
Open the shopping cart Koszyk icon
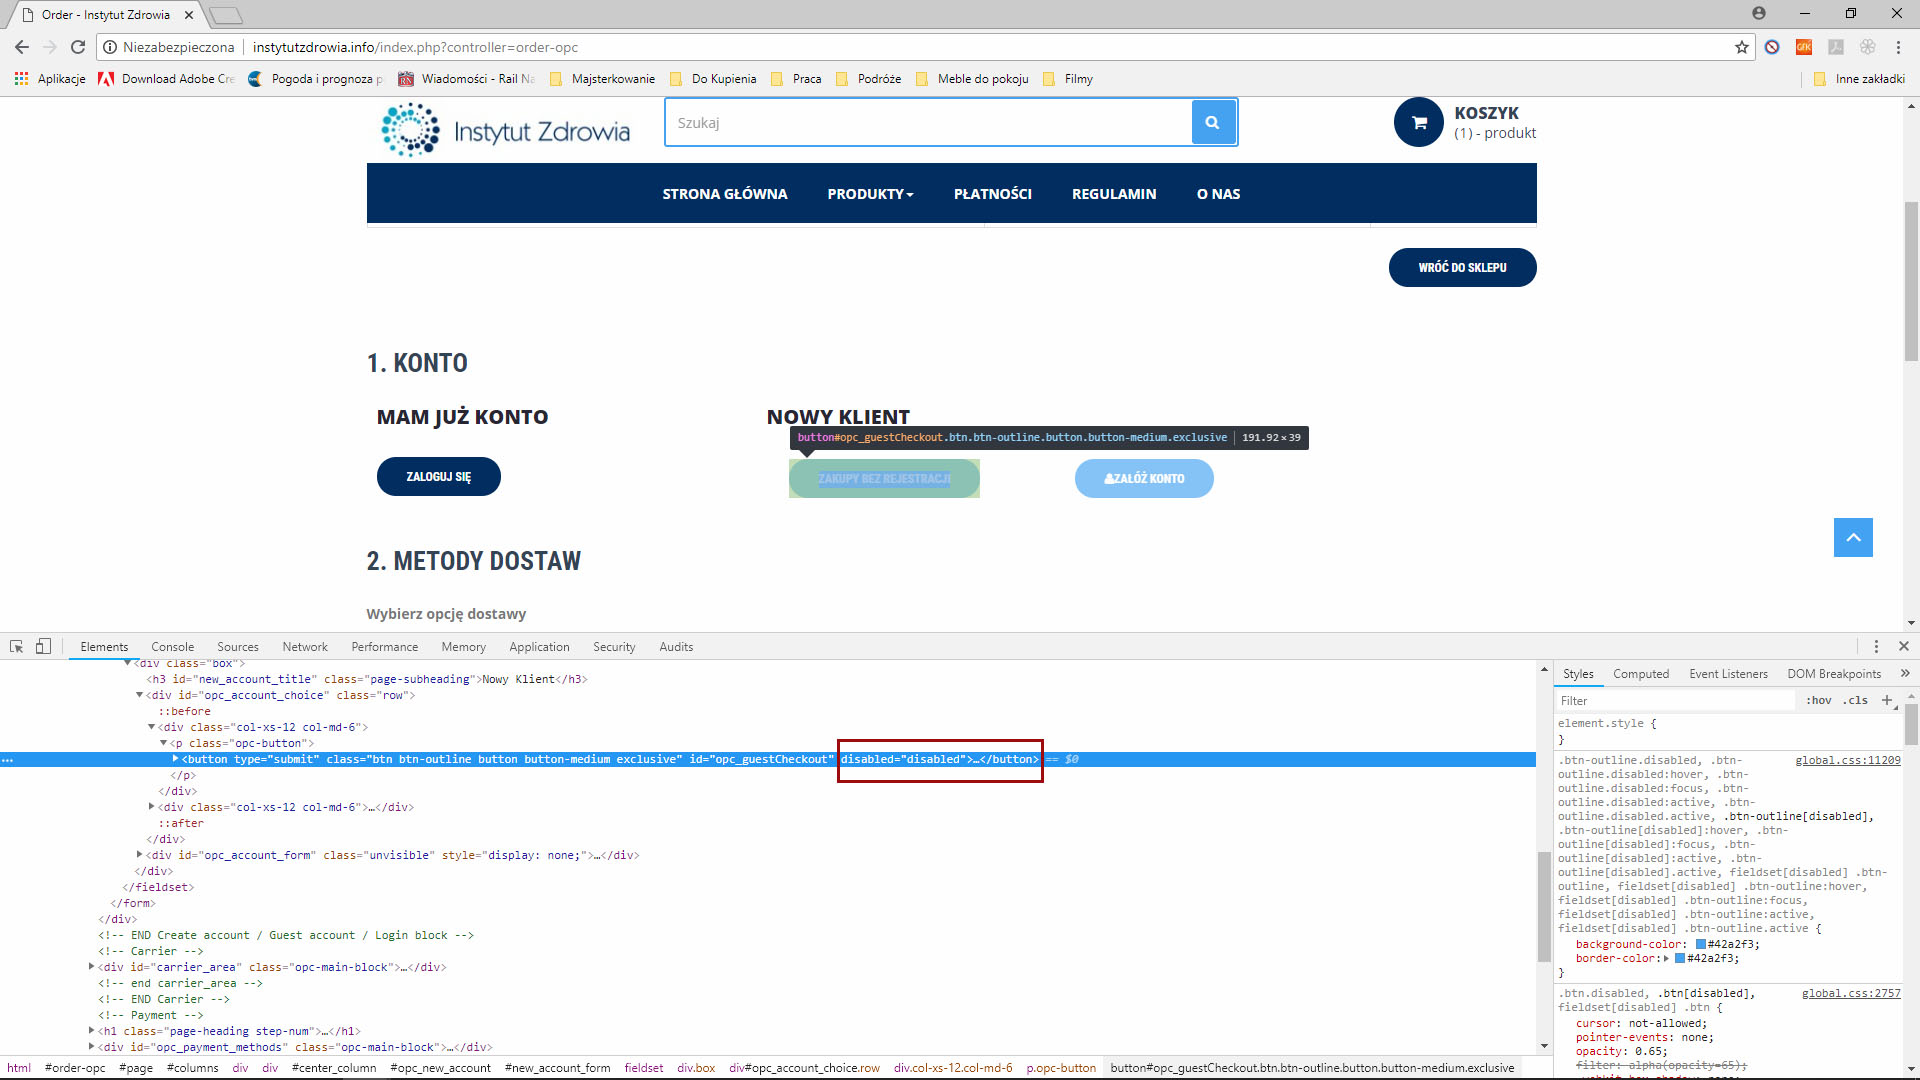pos(1418,123)
